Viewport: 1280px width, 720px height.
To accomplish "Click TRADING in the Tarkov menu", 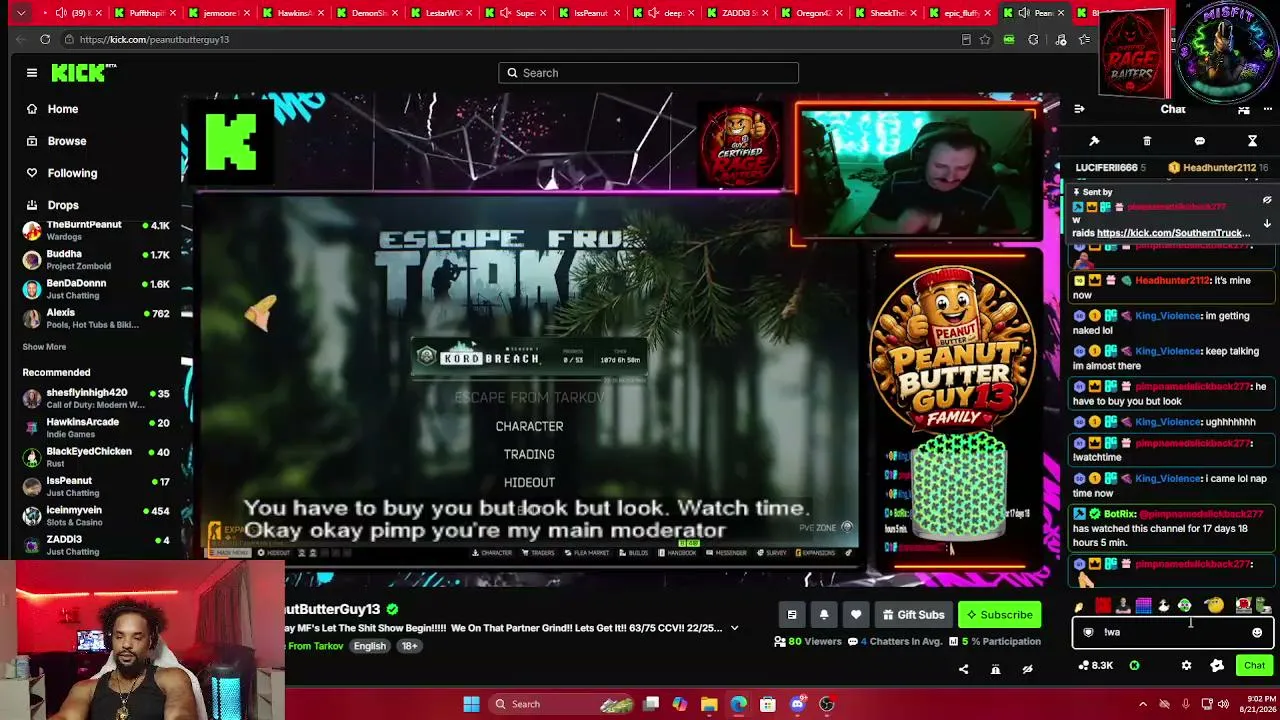I will point(529,454).
